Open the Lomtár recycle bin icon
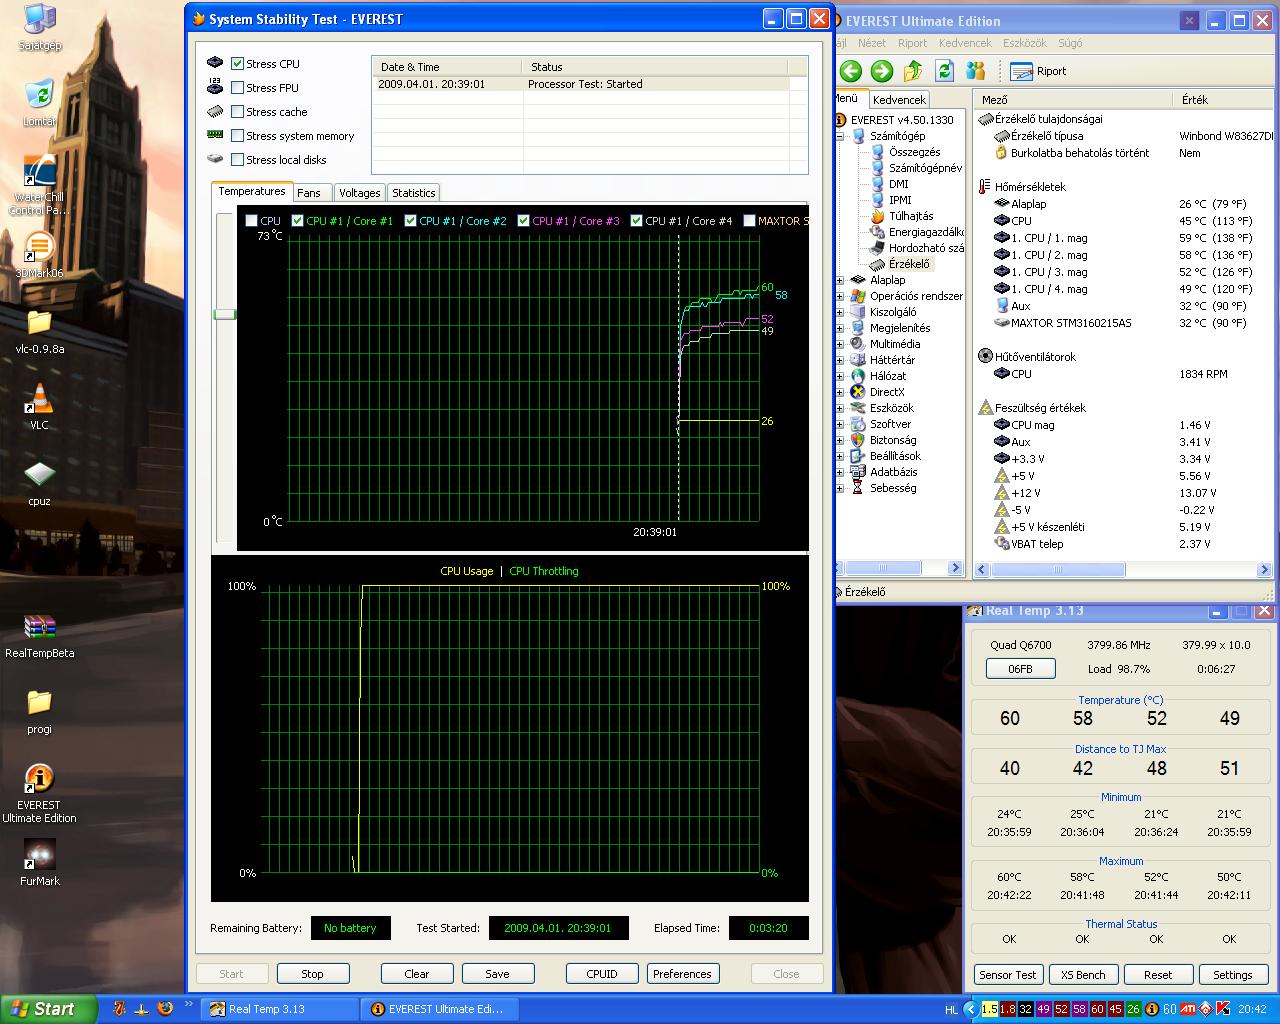The height and width of the screenshot is (1024, 1280). tap(39, 103)
